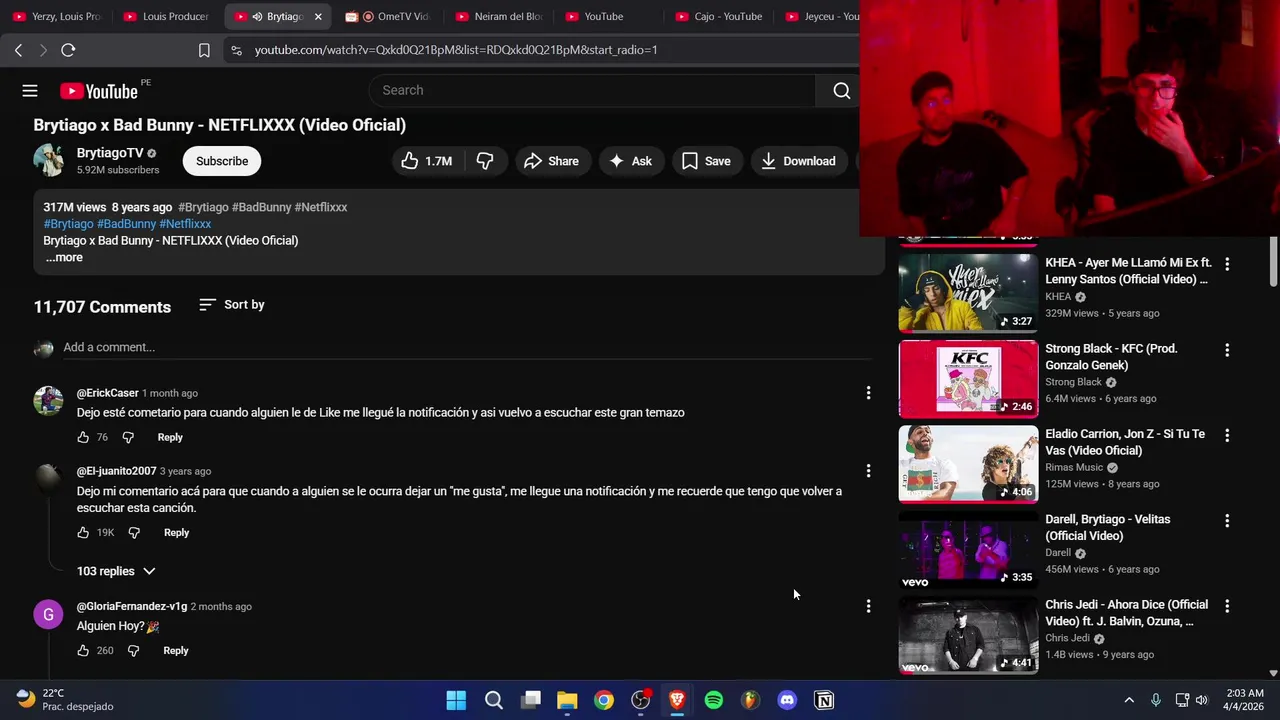This screenshot has width=1280, height=720.
Task: Open more options for Chris Jedi video
Action: click(1227, 606)
